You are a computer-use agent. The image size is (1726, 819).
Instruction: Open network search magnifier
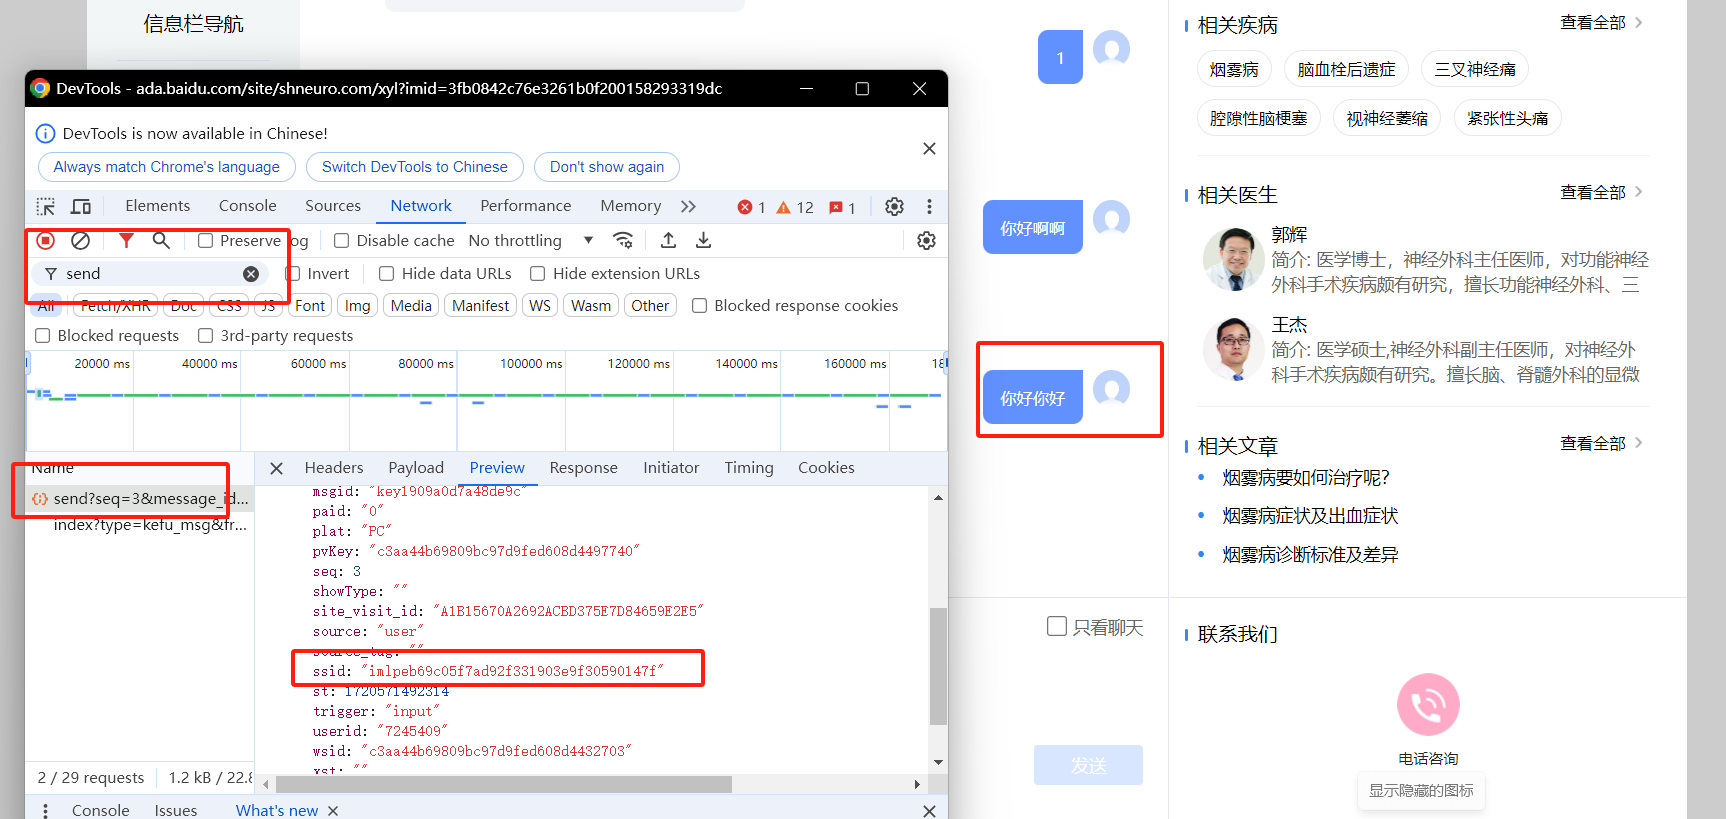[161, 240]
